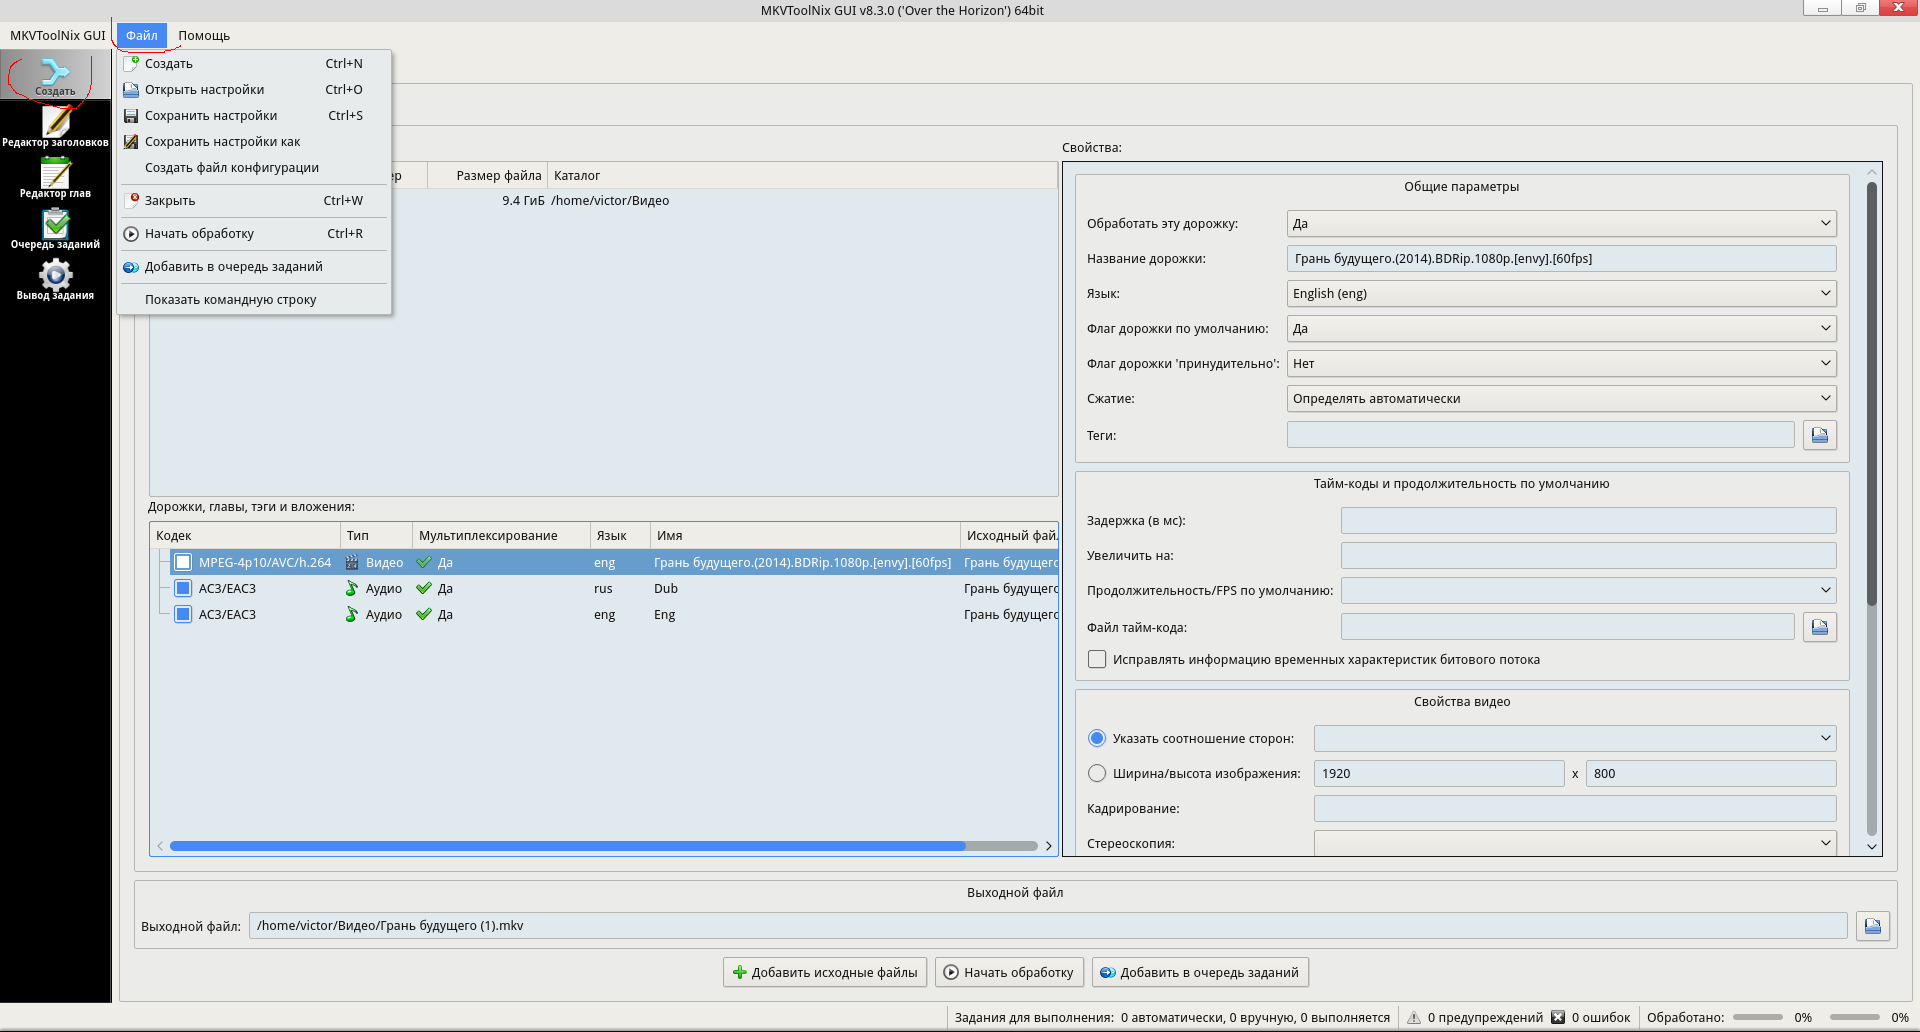Browse for the Теги file
Viewport: 1920px width, 1032px height.
coord(1819,435)
